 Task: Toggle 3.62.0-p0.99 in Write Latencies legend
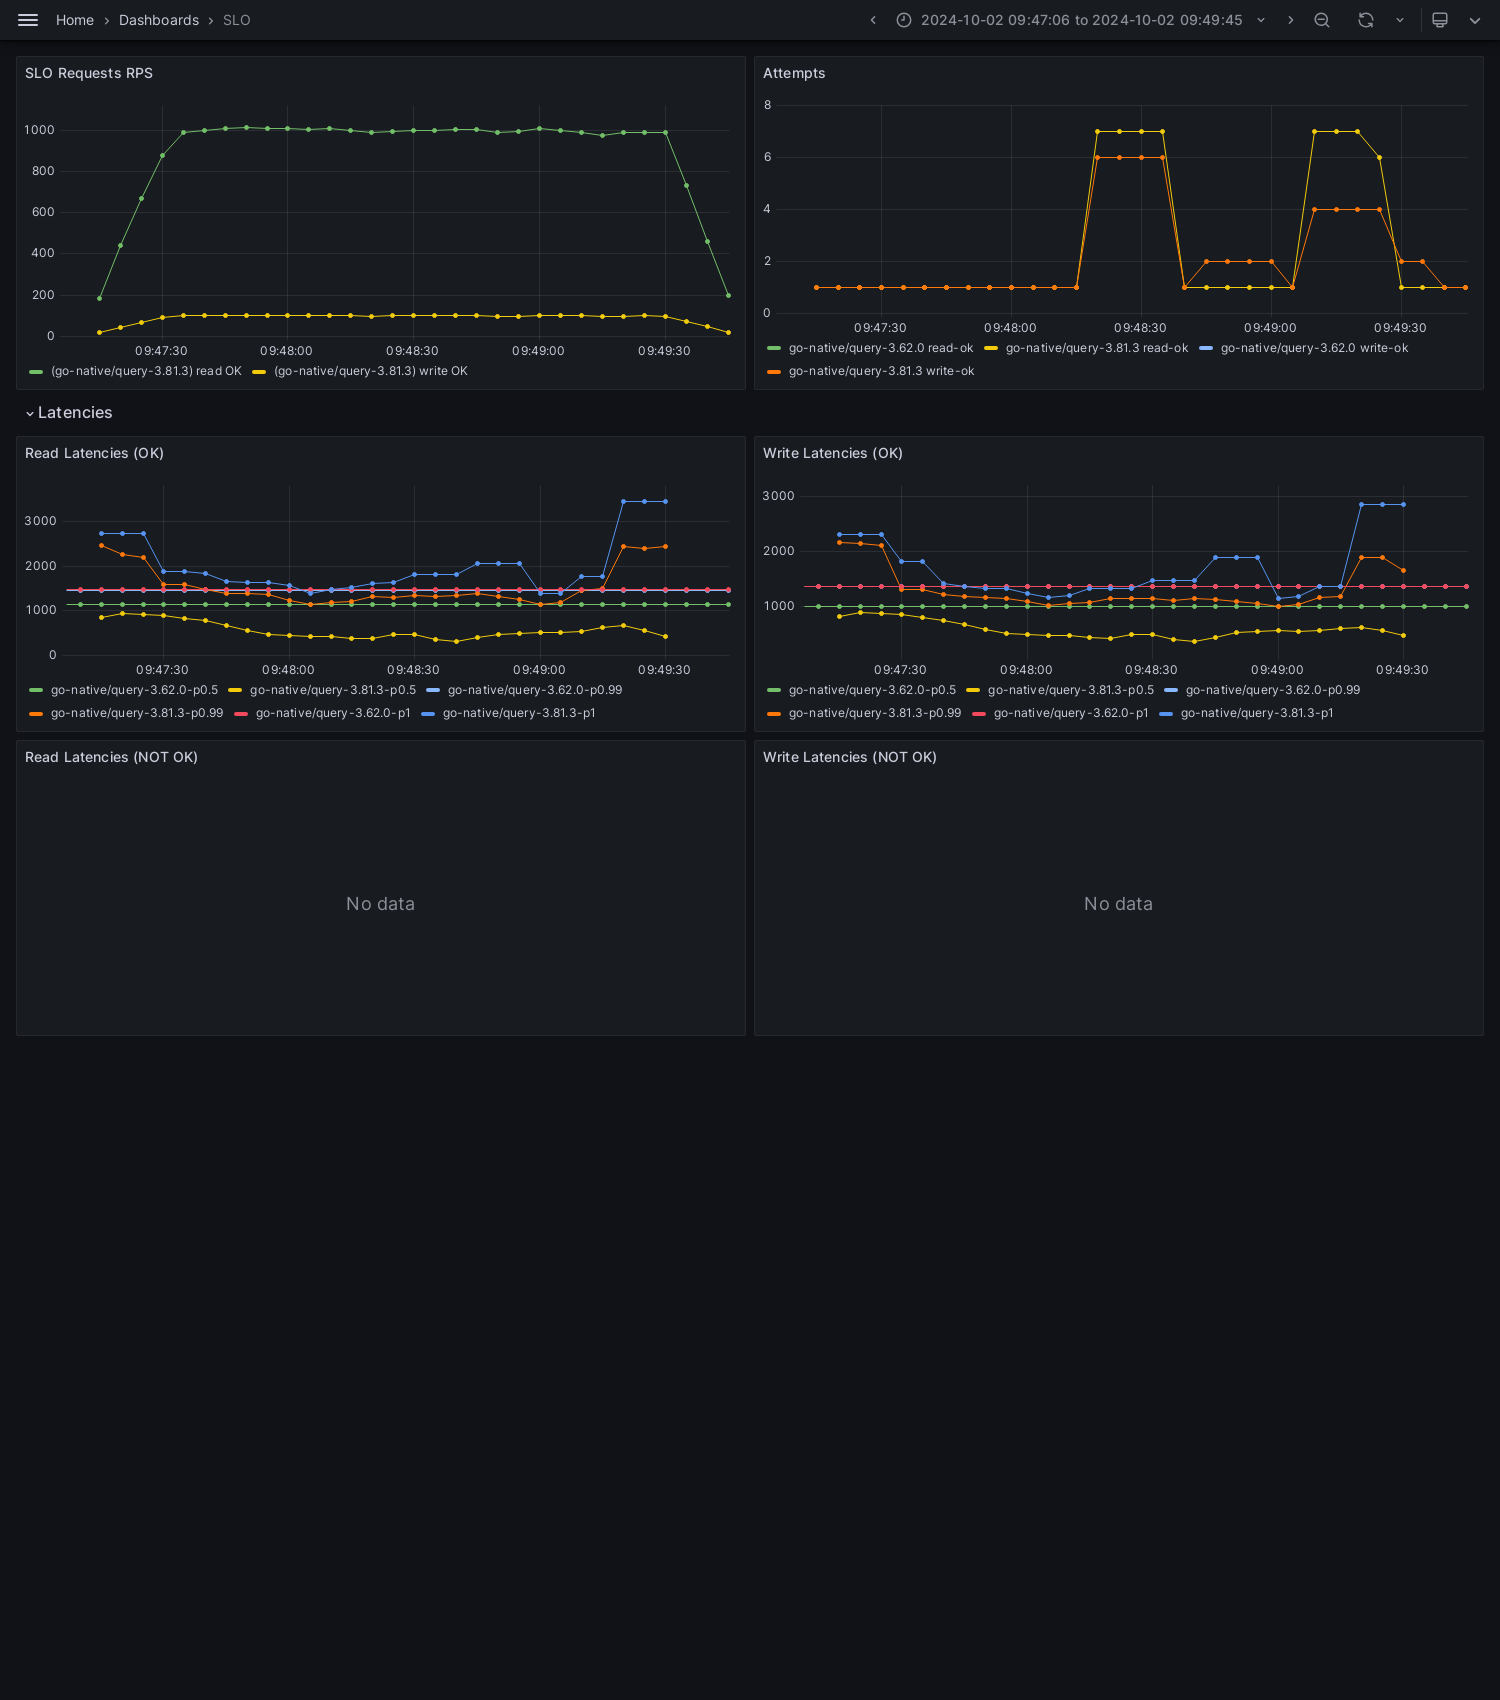[x=1273, y=690]
